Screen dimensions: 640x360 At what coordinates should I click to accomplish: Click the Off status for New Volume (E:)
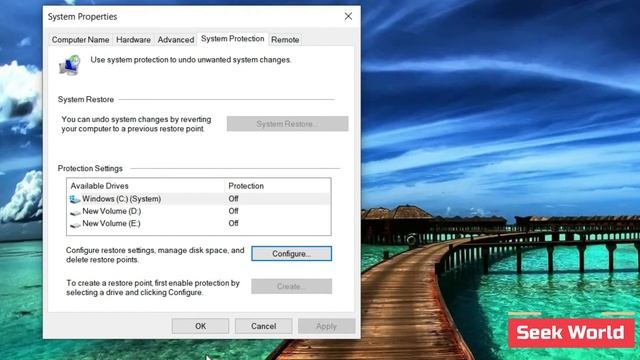pyautogui.click(x=233, y=223)
